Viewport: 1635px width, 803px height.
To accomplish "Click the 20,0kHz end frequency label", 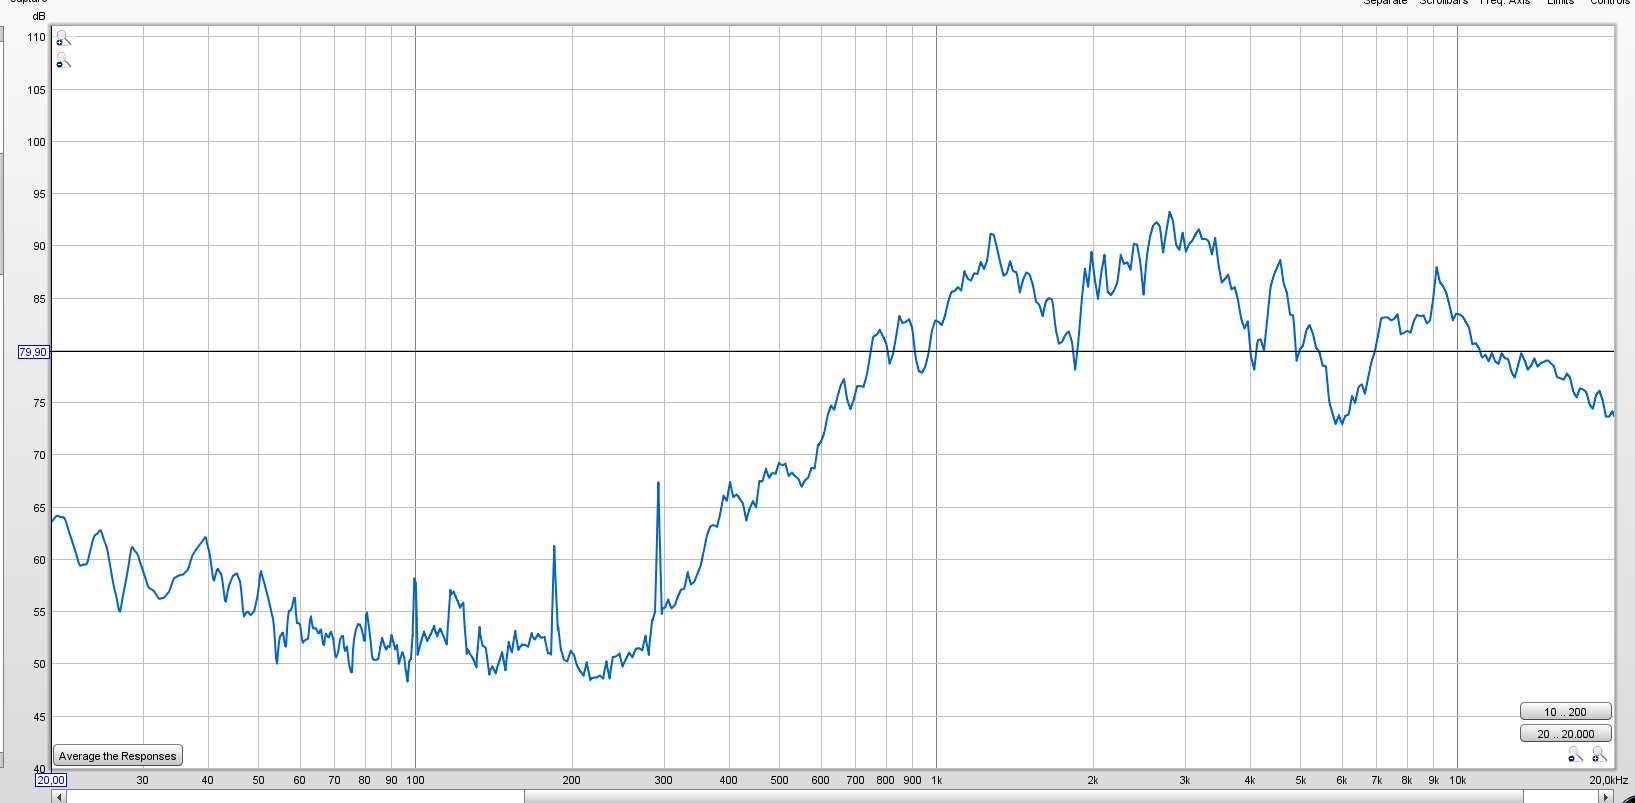I will point(1609,780).
